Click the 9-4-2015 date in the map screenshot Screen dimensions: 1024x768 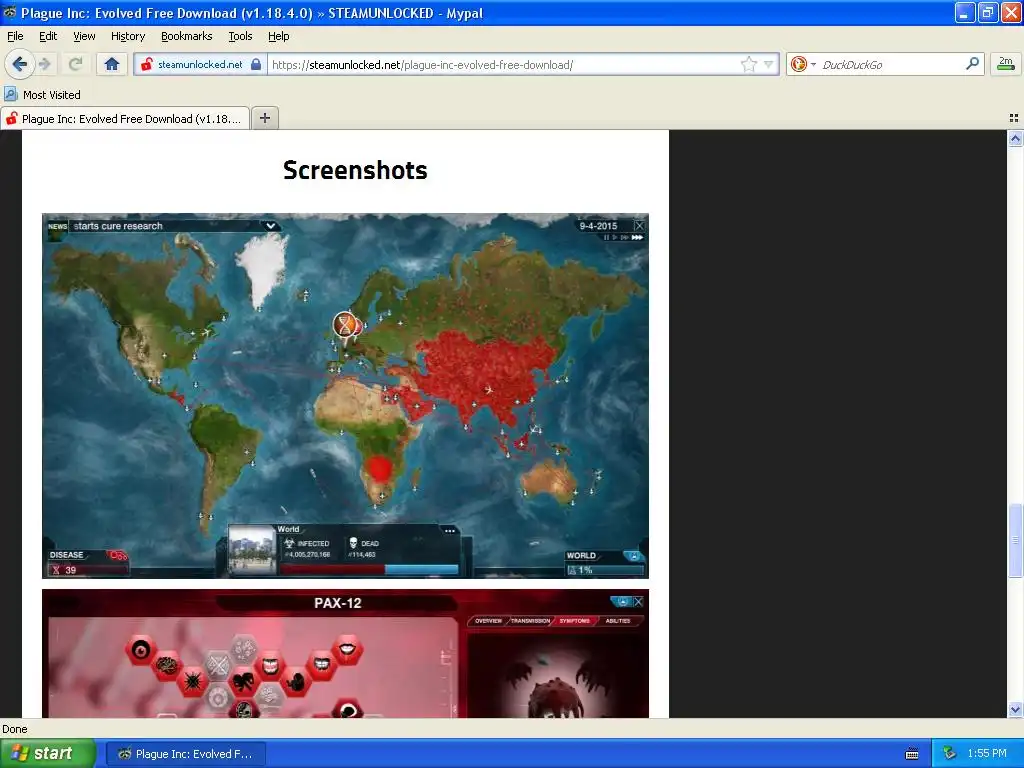pyautogui.click(x=598, y=226)
